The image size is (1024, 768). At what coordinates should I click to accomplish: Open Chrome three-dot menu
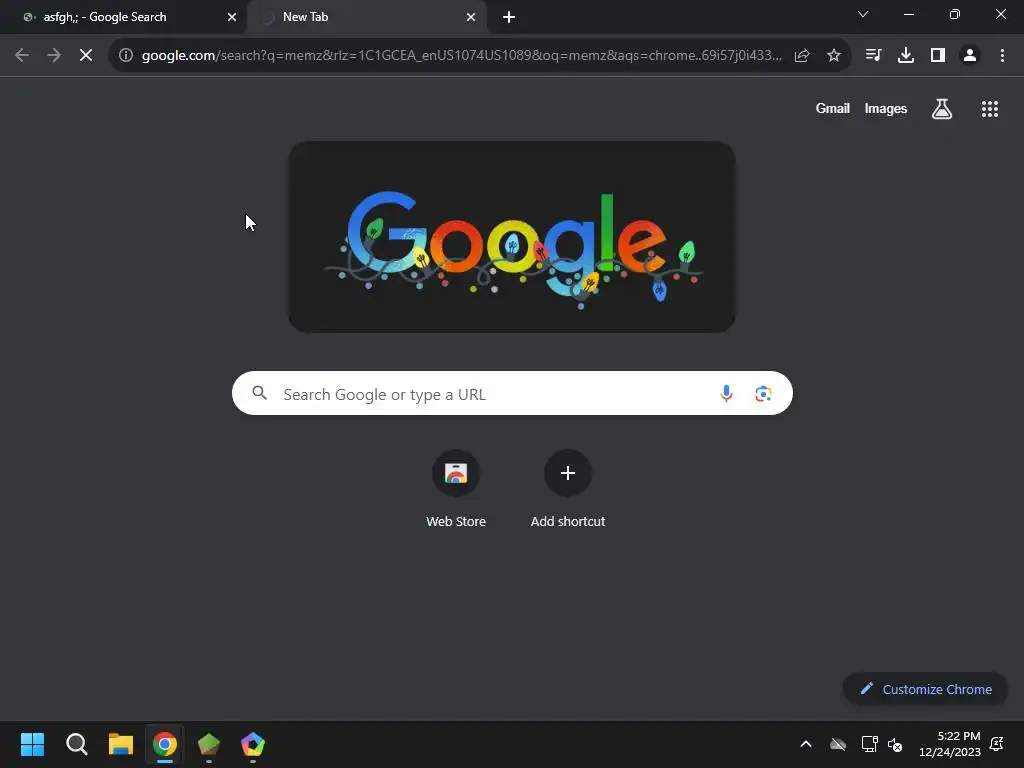1002,56
